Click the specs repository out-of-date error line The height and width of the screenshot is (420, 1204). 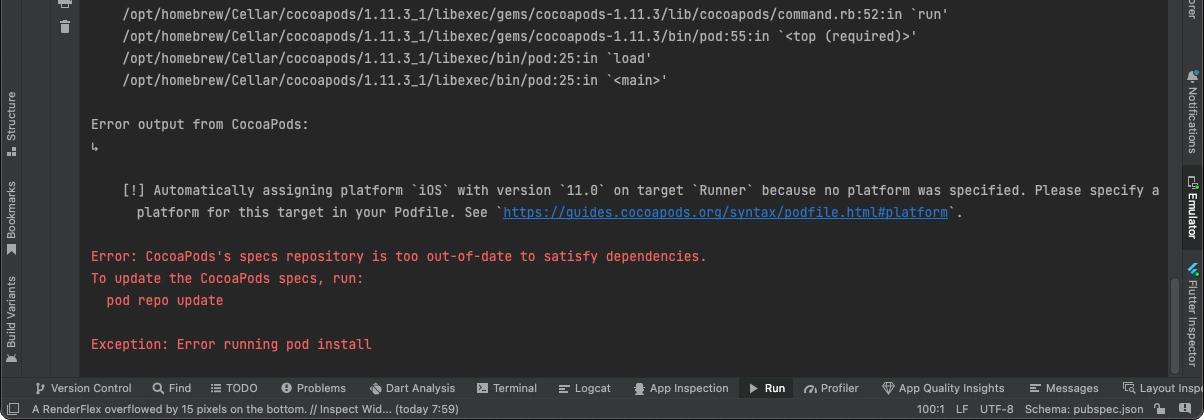pyautogui.click(x=399, y=256)
